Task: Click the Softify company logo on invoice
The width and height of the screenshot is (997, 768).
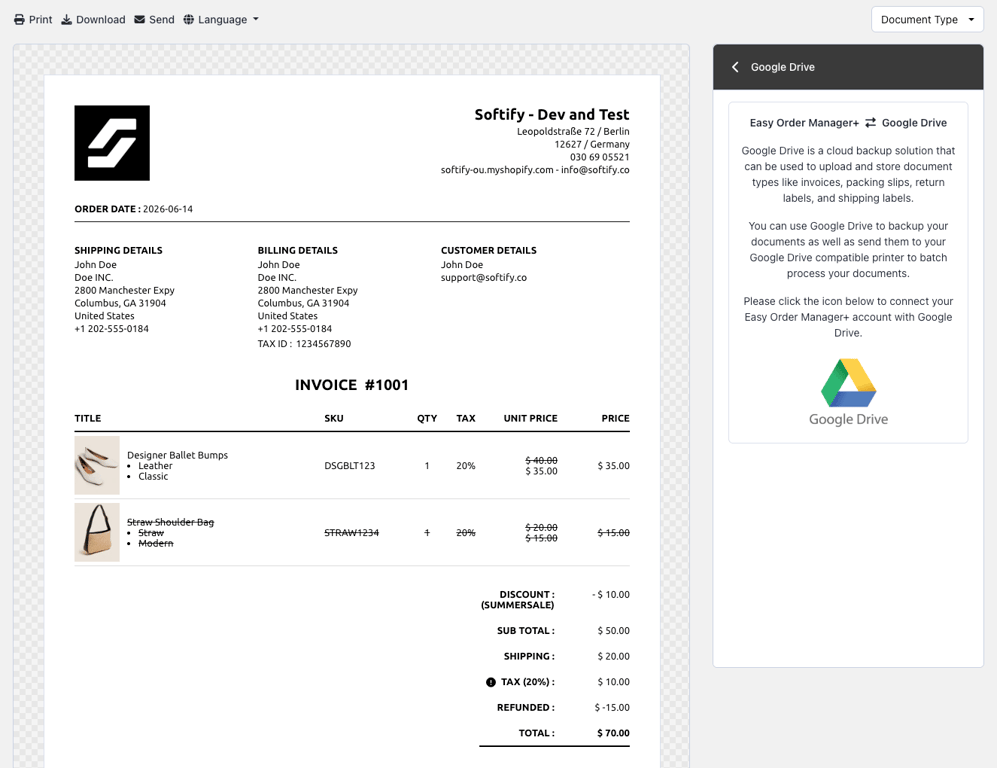Action: tap(112, 143)
